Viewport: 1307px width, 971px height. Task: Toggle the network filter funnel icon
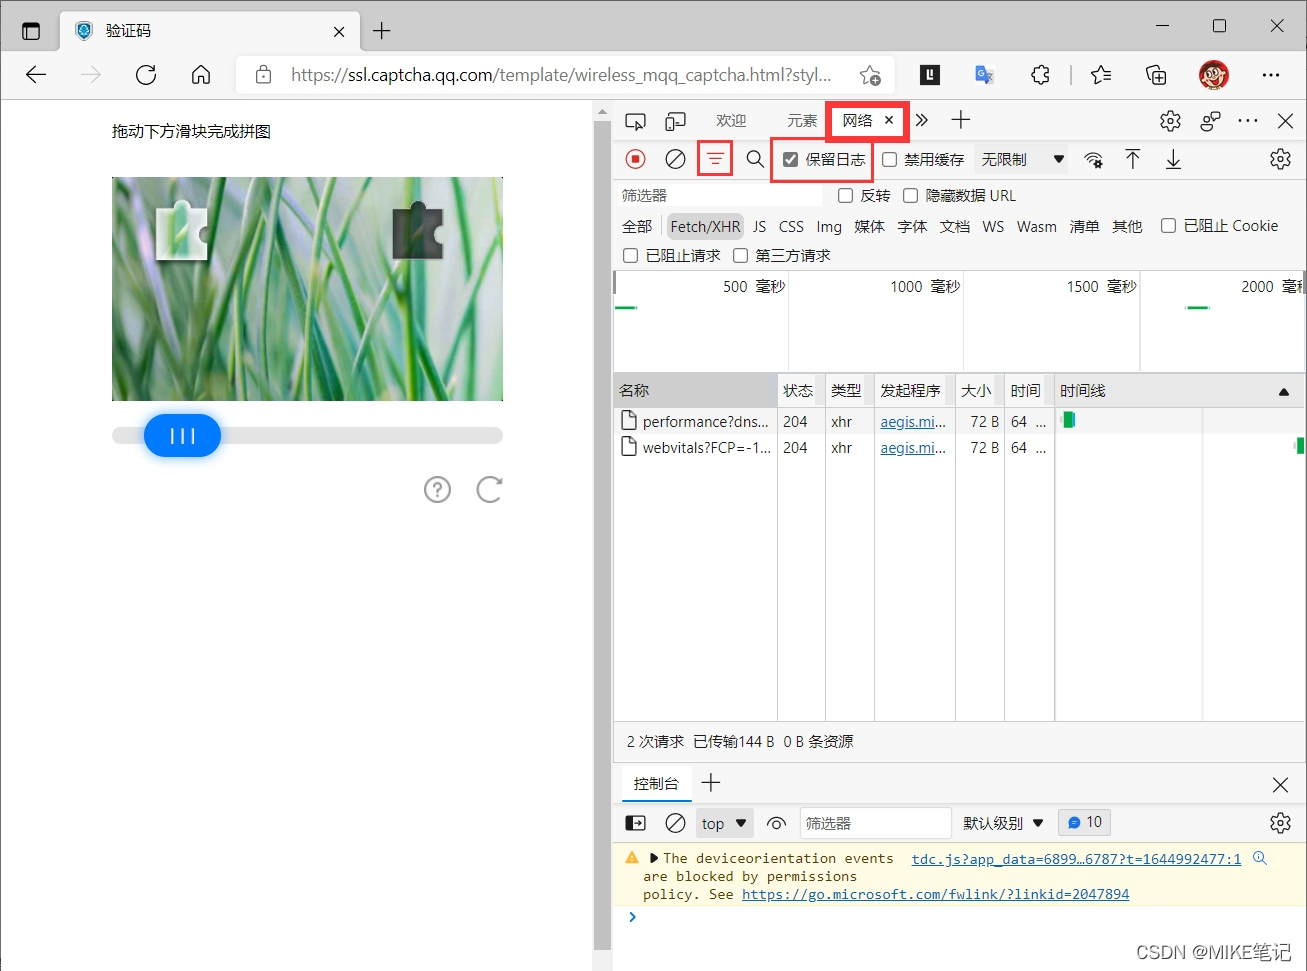click(x=715, y=159)
